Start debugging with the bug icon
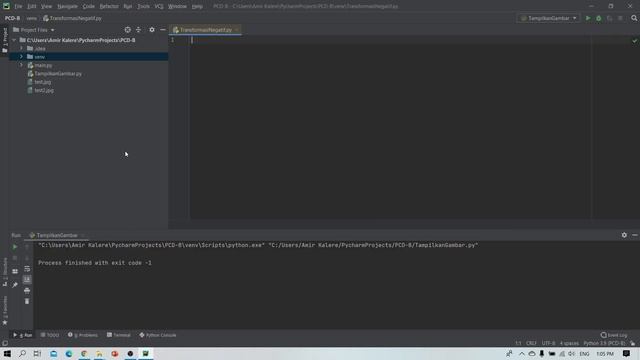The height and width of the screenshot is (360, 640). click(x=599, y=18)
